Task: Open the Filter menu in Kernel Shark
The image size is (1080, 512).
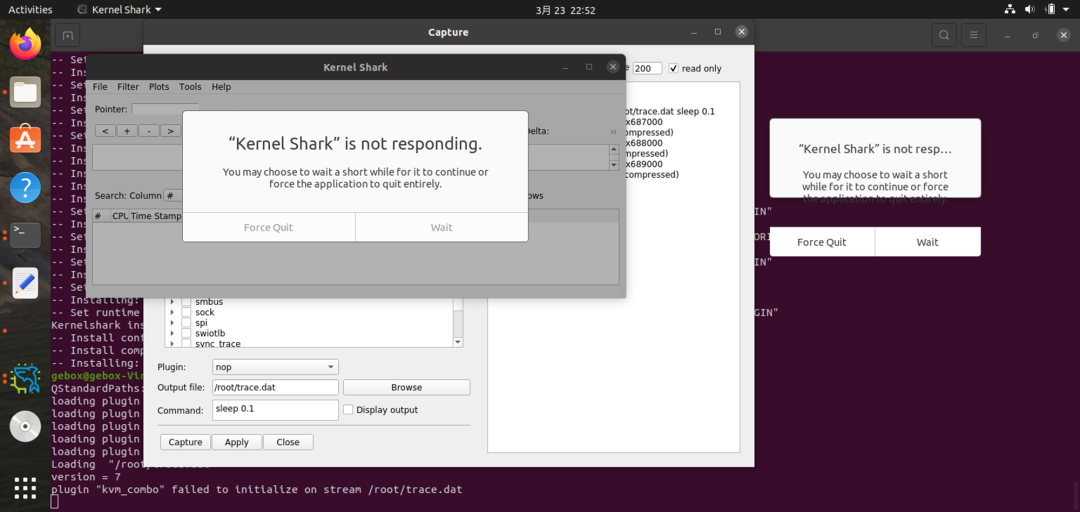Action: pos(128,87)
